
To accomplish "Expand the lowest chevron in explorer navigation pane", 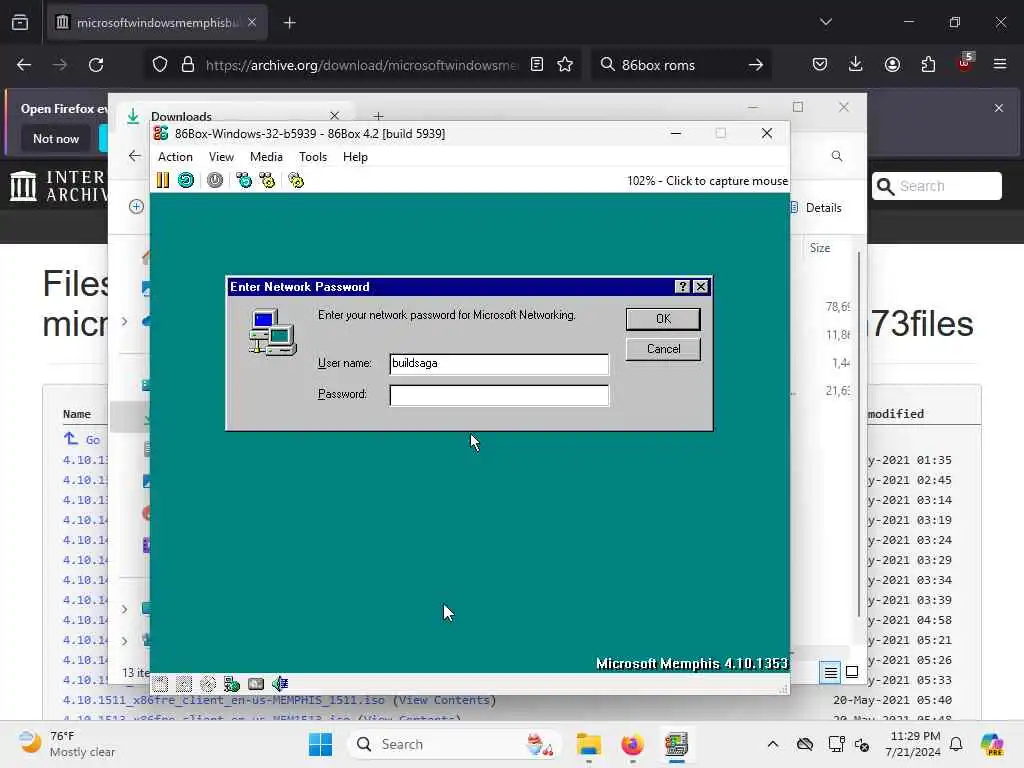I will (124, 641).
